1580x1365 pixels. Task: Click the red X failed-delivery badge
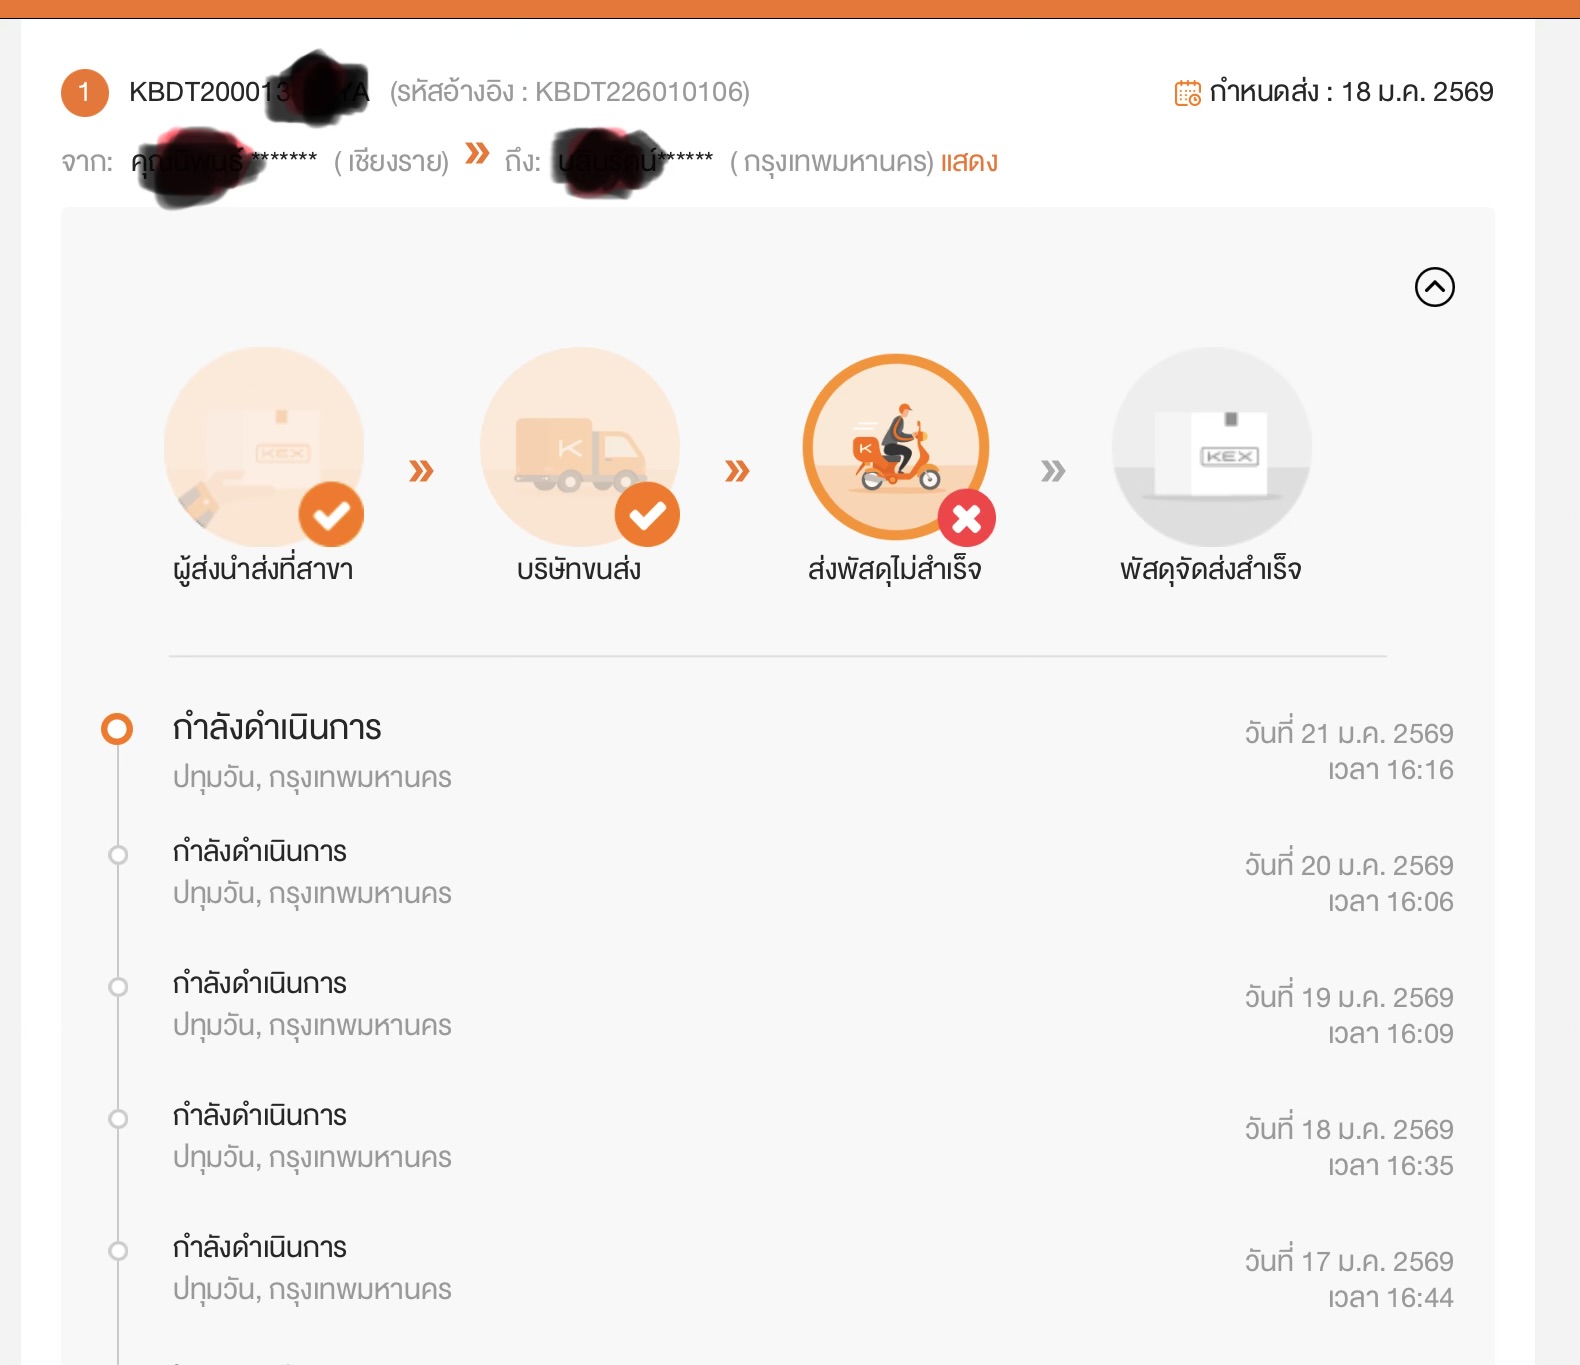tap(967, 518)
